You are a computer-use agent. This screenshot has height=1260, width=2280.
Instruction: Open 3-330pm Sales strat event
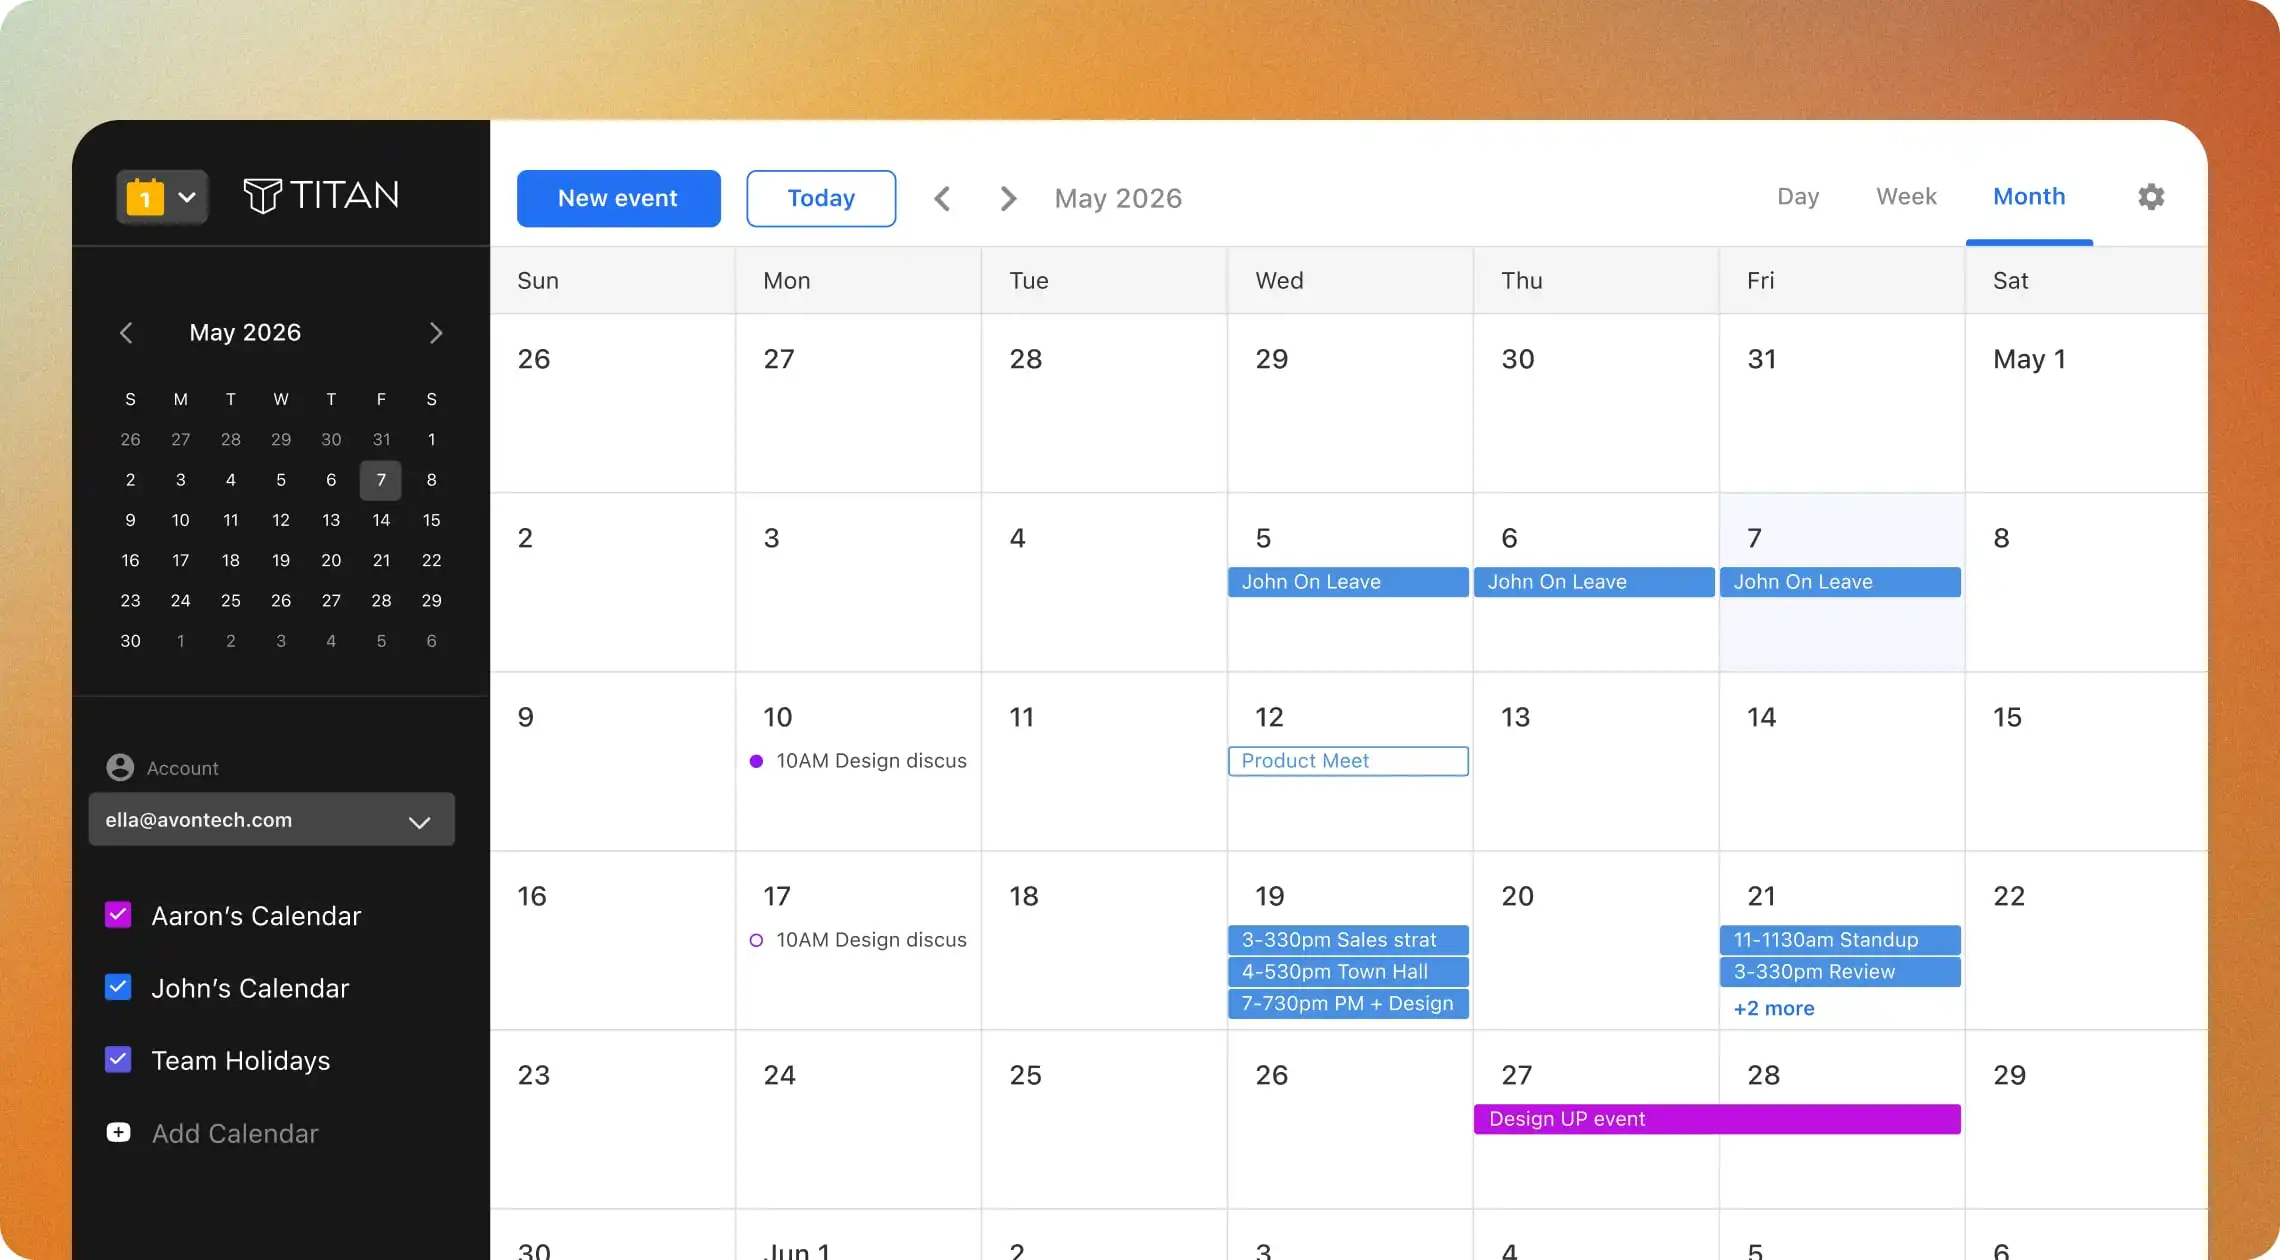(1348, 940)
